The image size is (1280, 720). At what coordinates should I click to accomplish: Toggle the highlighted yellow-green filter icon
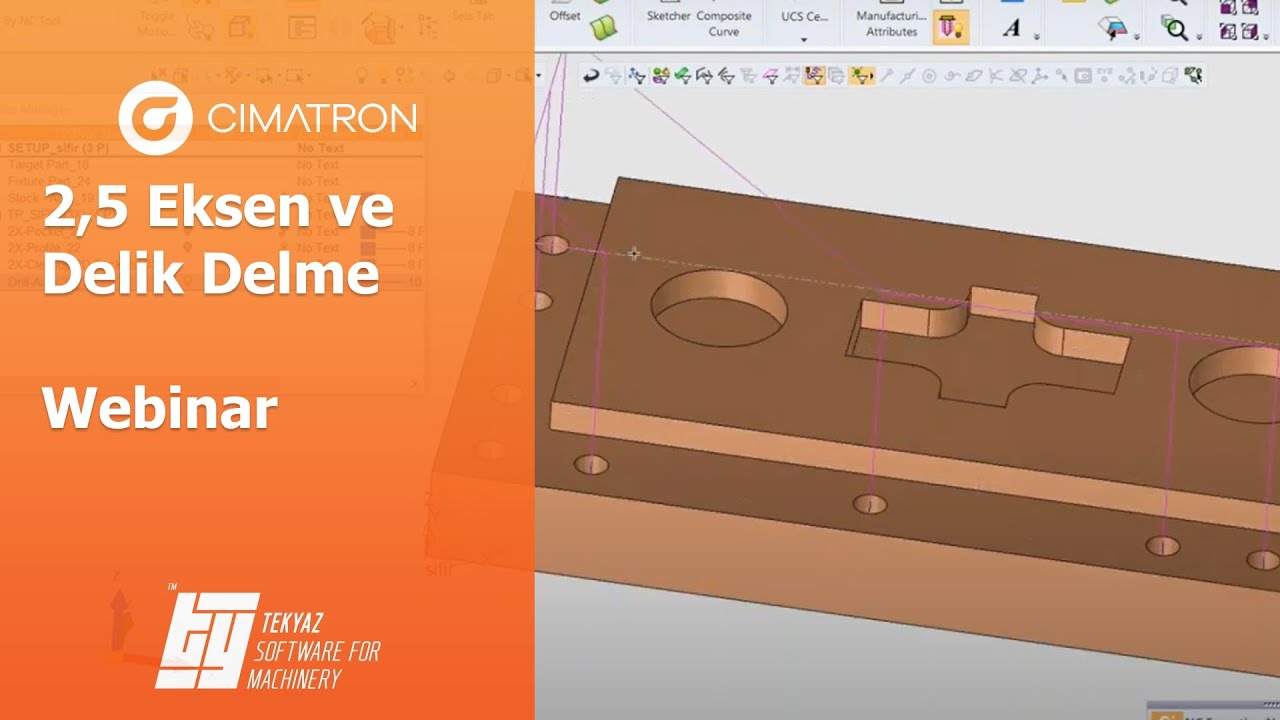coord(861,75)
